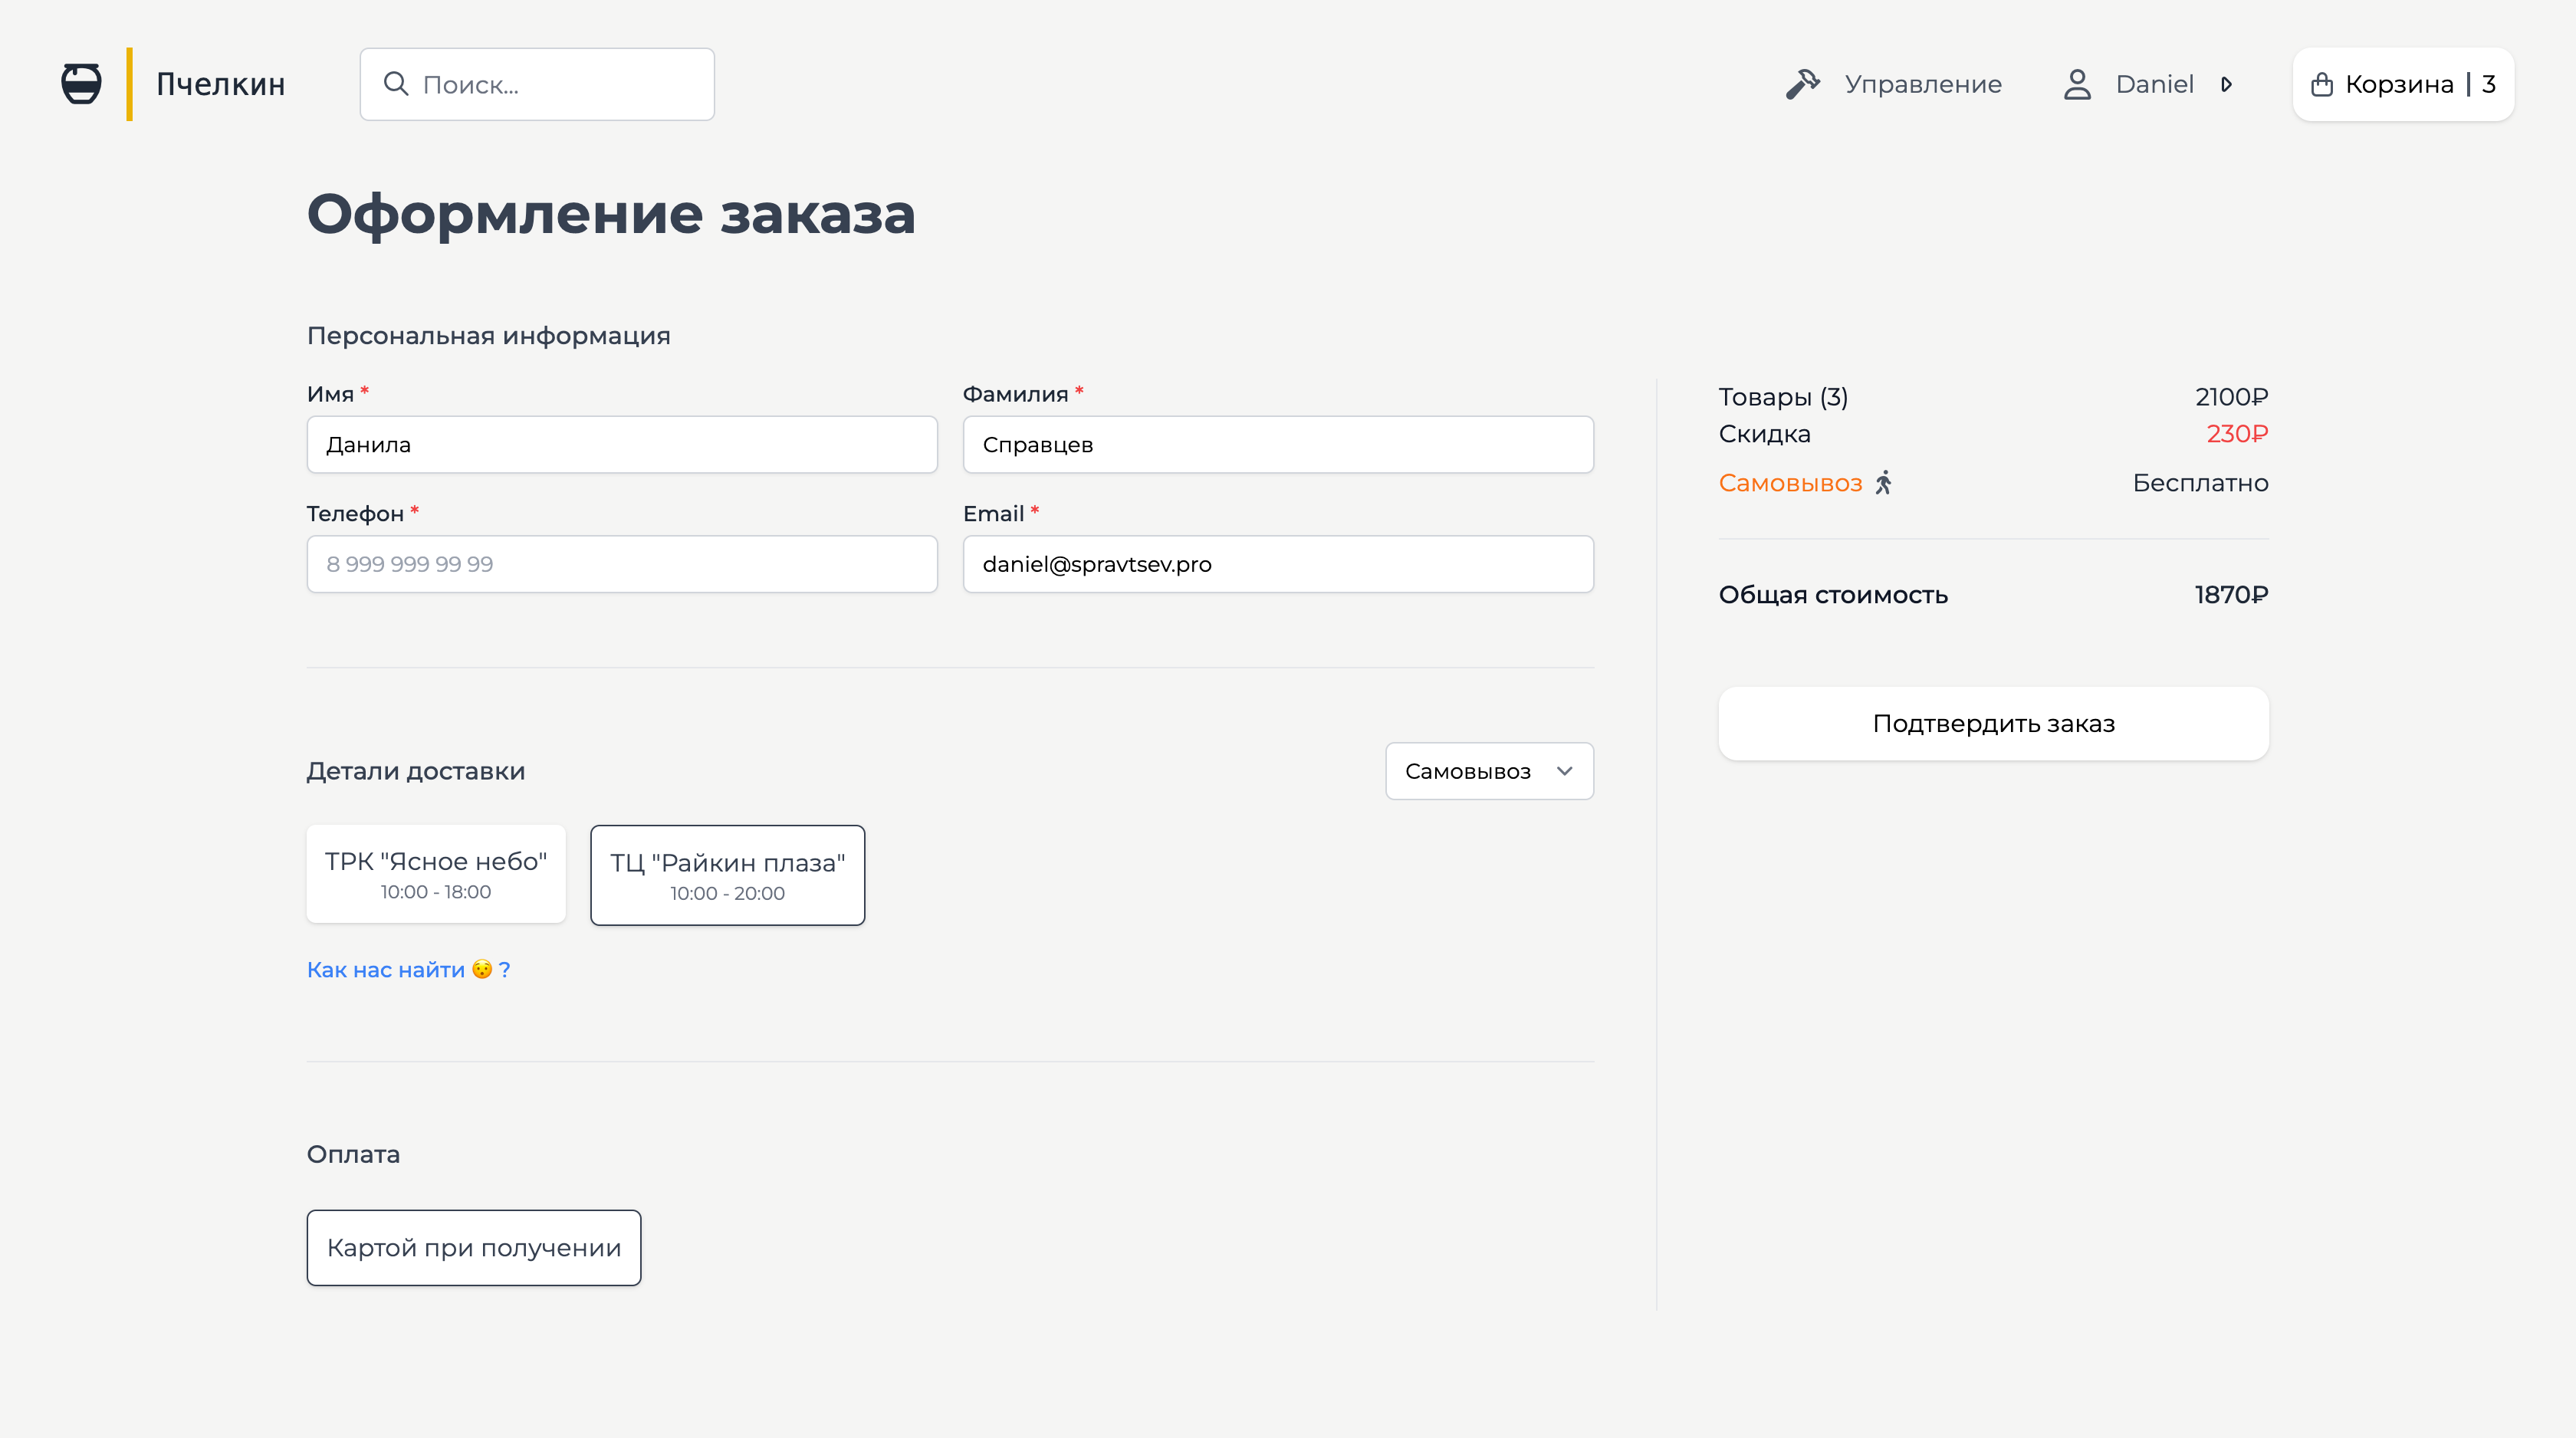Click the Телефон input field
Image resolution: width=2576 pixels, height=1438 pixels.
(x=621, y=563)
